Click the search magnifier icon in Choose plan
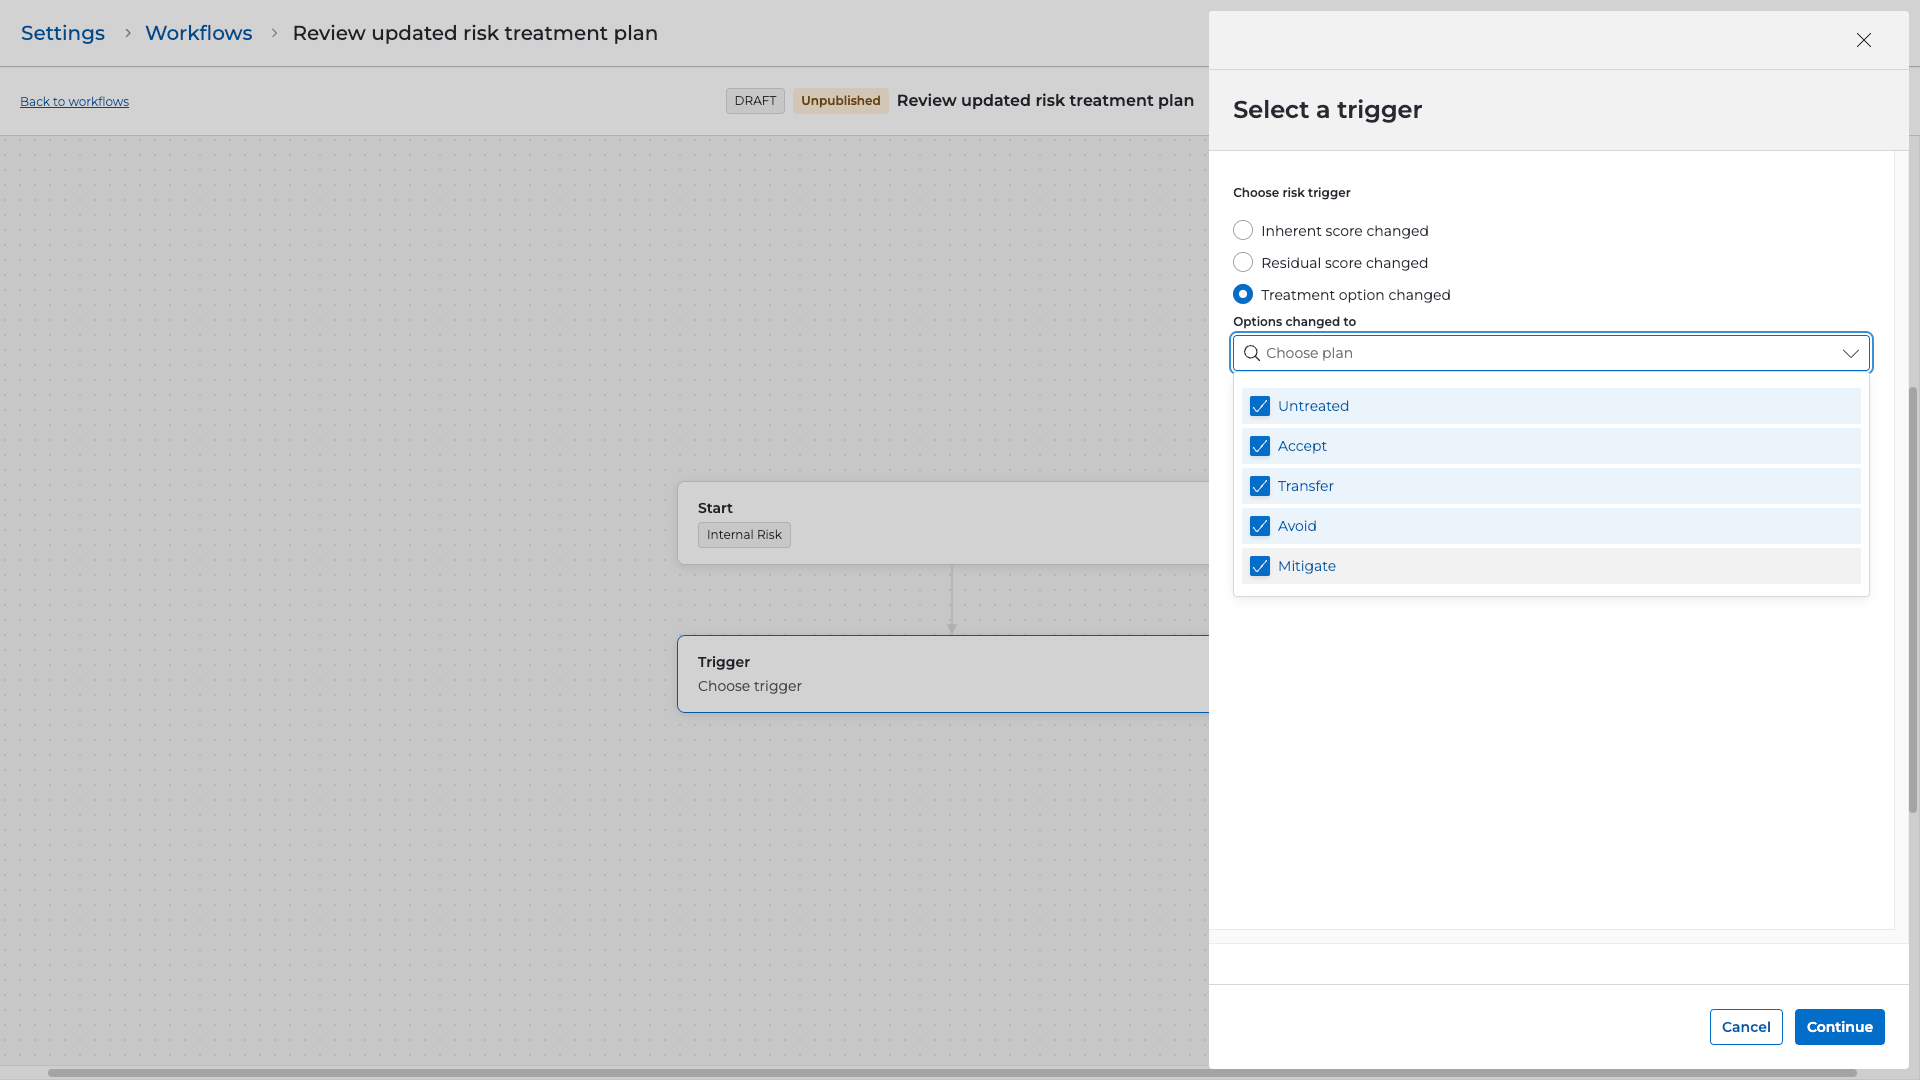The image size is (1920, 1080). click(1251, 353)
